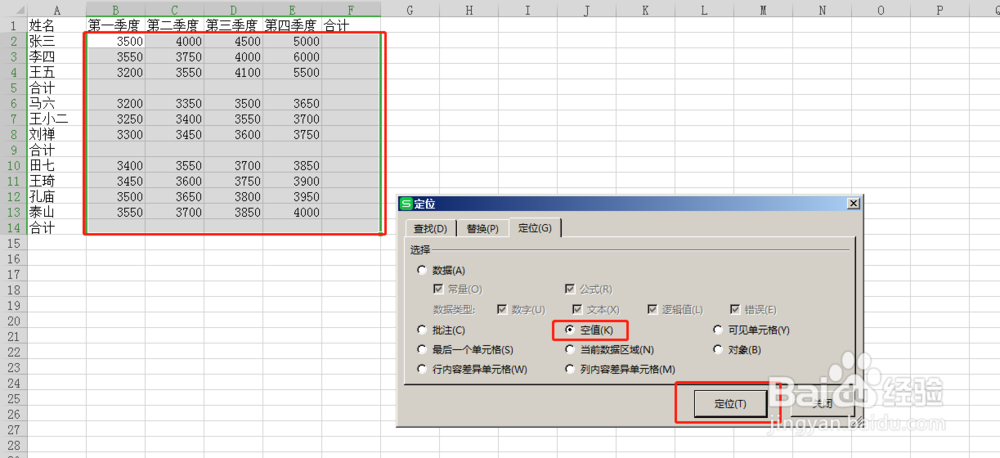
Task: Select column P header
Action: [939, 9]
